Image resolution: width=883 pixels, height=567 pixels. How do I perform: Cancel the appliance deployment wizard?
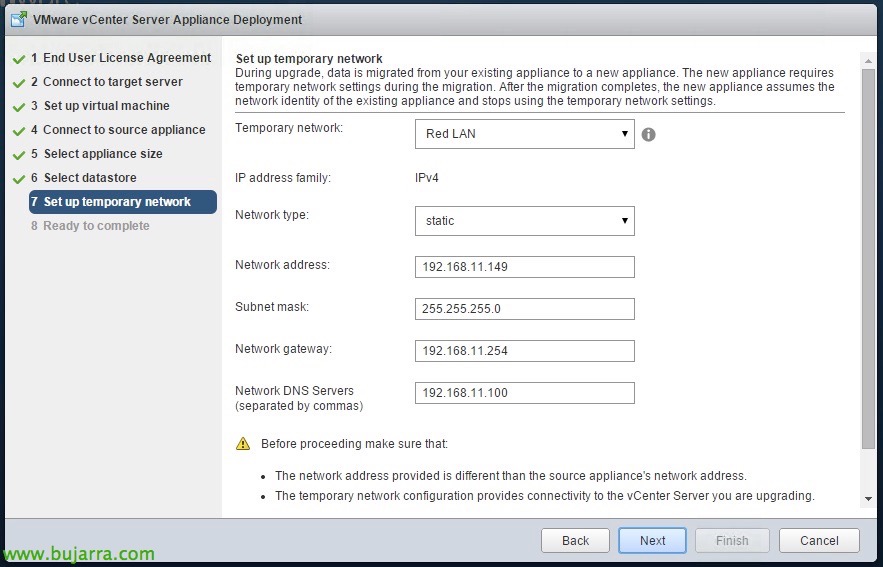(x=819, y=541)
